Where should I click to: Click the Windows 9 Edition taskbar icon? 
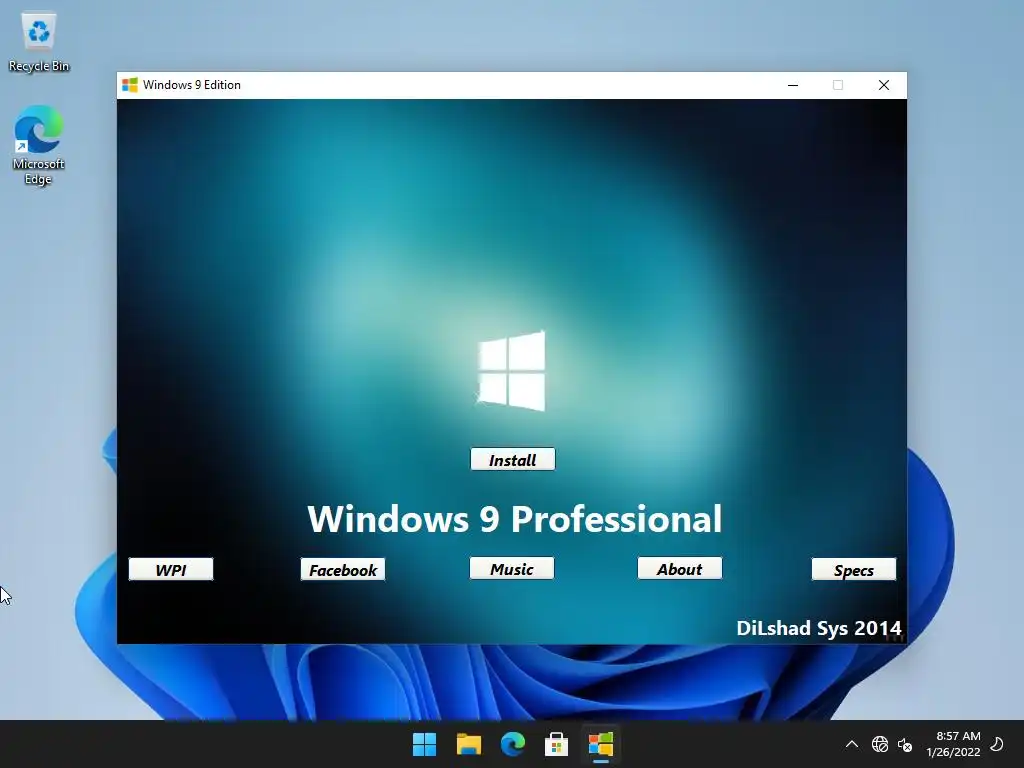click(601, 744)
